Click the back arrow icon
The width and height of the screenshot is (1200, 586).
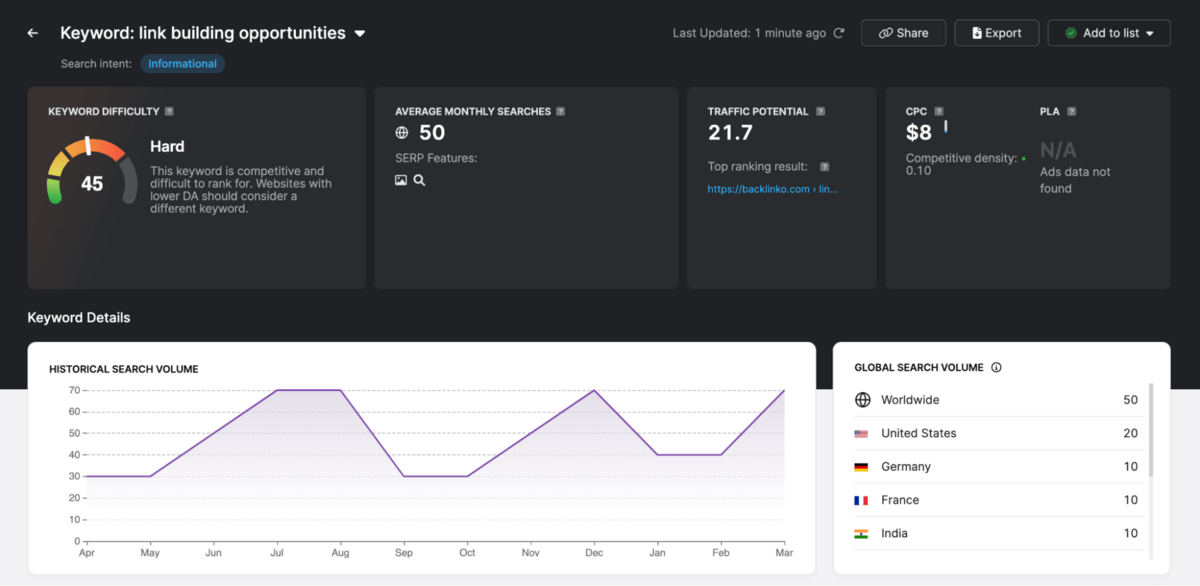[33, 33]
